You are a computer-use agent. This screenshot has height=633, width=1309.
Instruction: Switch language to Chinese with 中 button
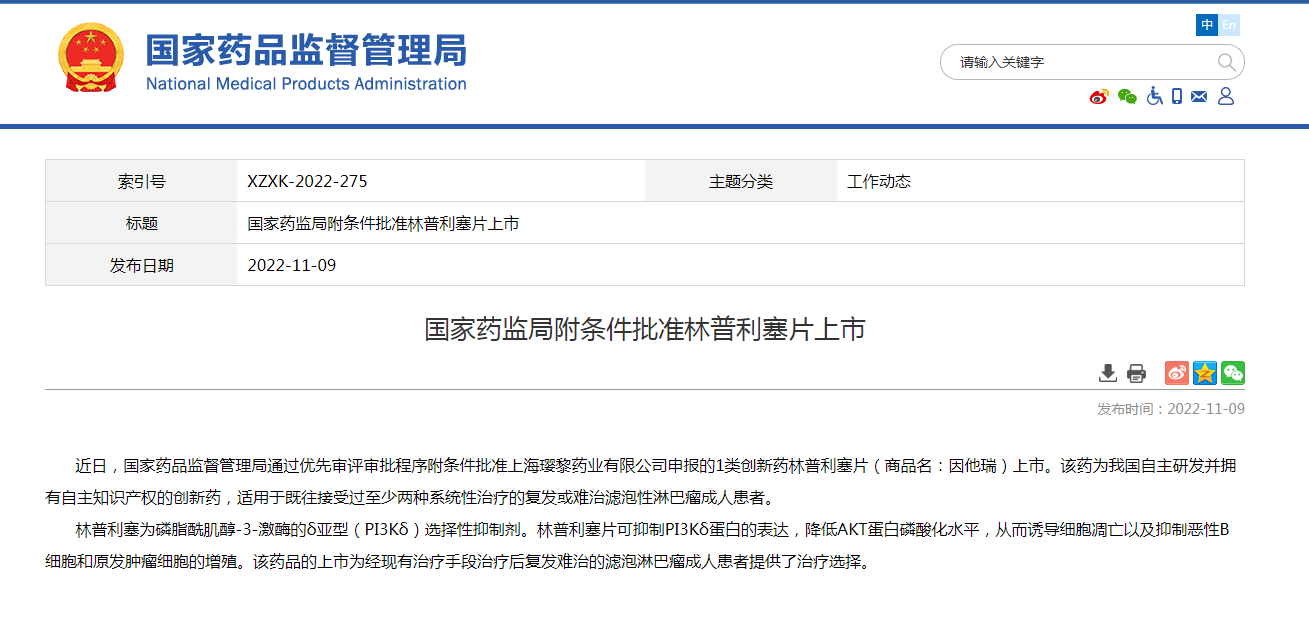point(1207,25)
